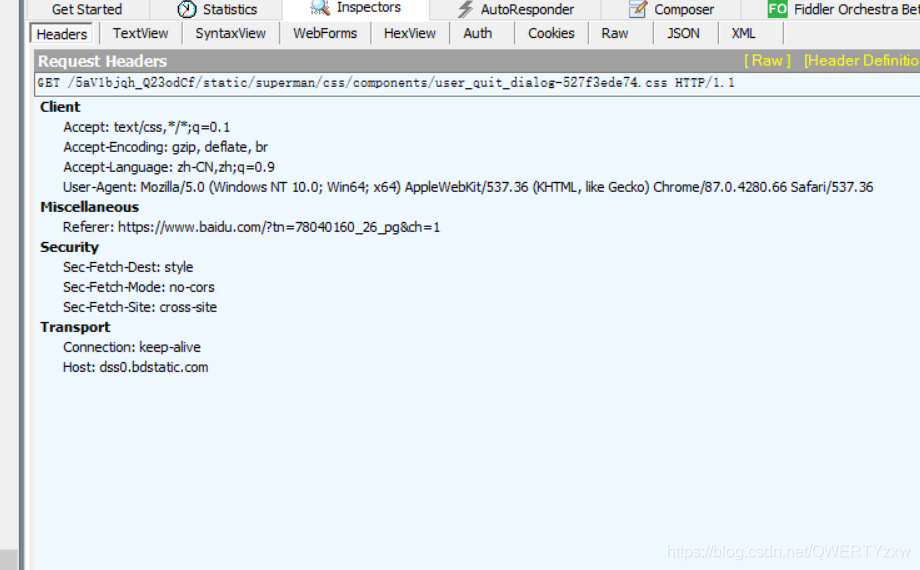Click the green FO Fiddler Orchestra icon
This screenshot has height=570, width=920.
tap(777, 9)
